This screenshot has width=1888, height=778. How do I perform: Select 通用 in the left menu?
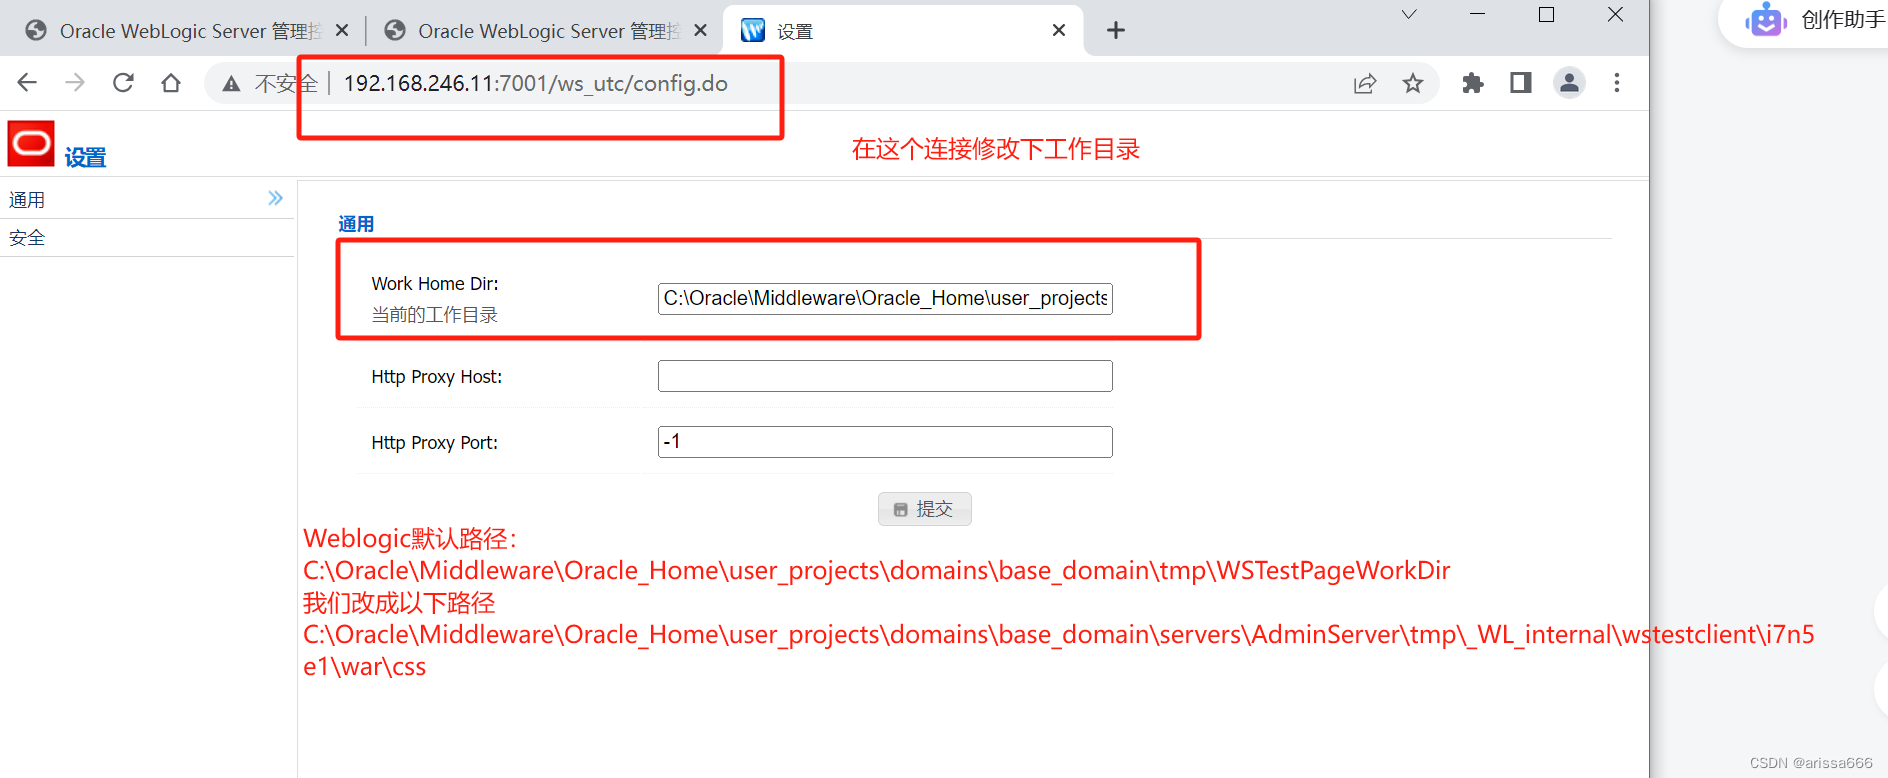click(147, 200)
